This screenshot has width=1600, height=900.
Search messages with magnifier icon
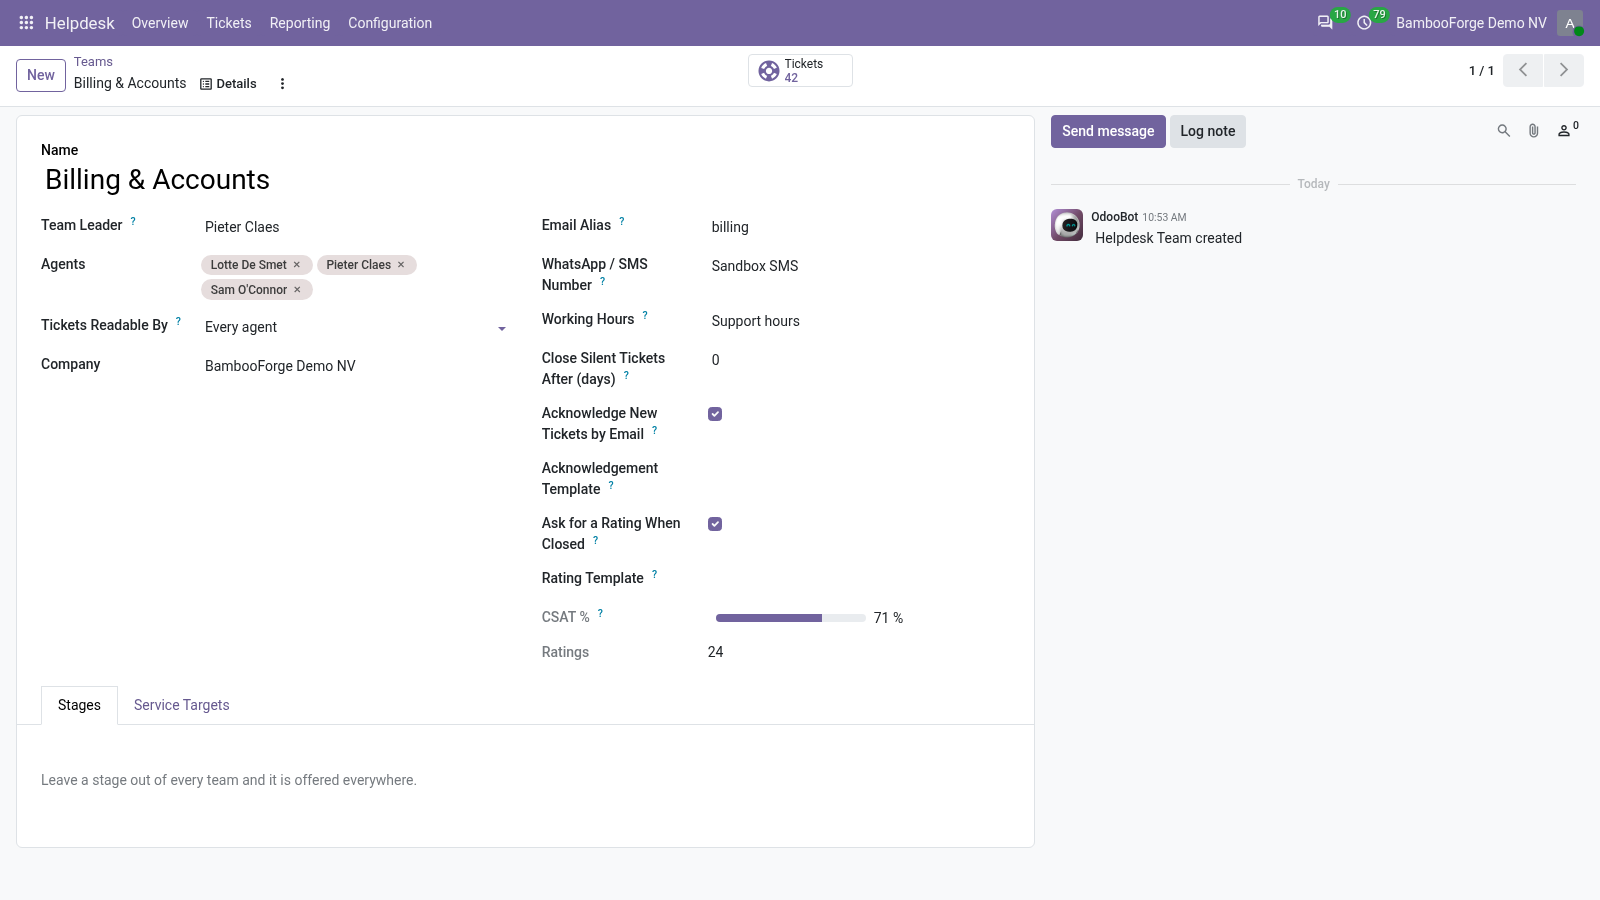point(1503,131)
